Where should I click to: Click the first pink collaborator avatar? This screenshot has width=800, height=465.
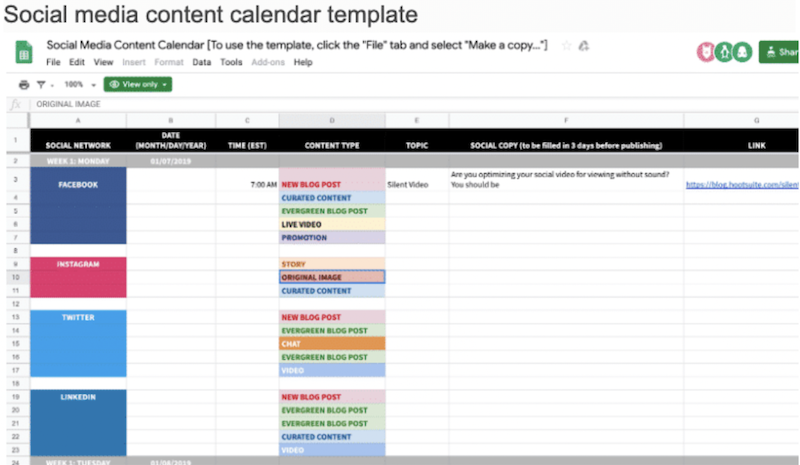click(706, 52)
